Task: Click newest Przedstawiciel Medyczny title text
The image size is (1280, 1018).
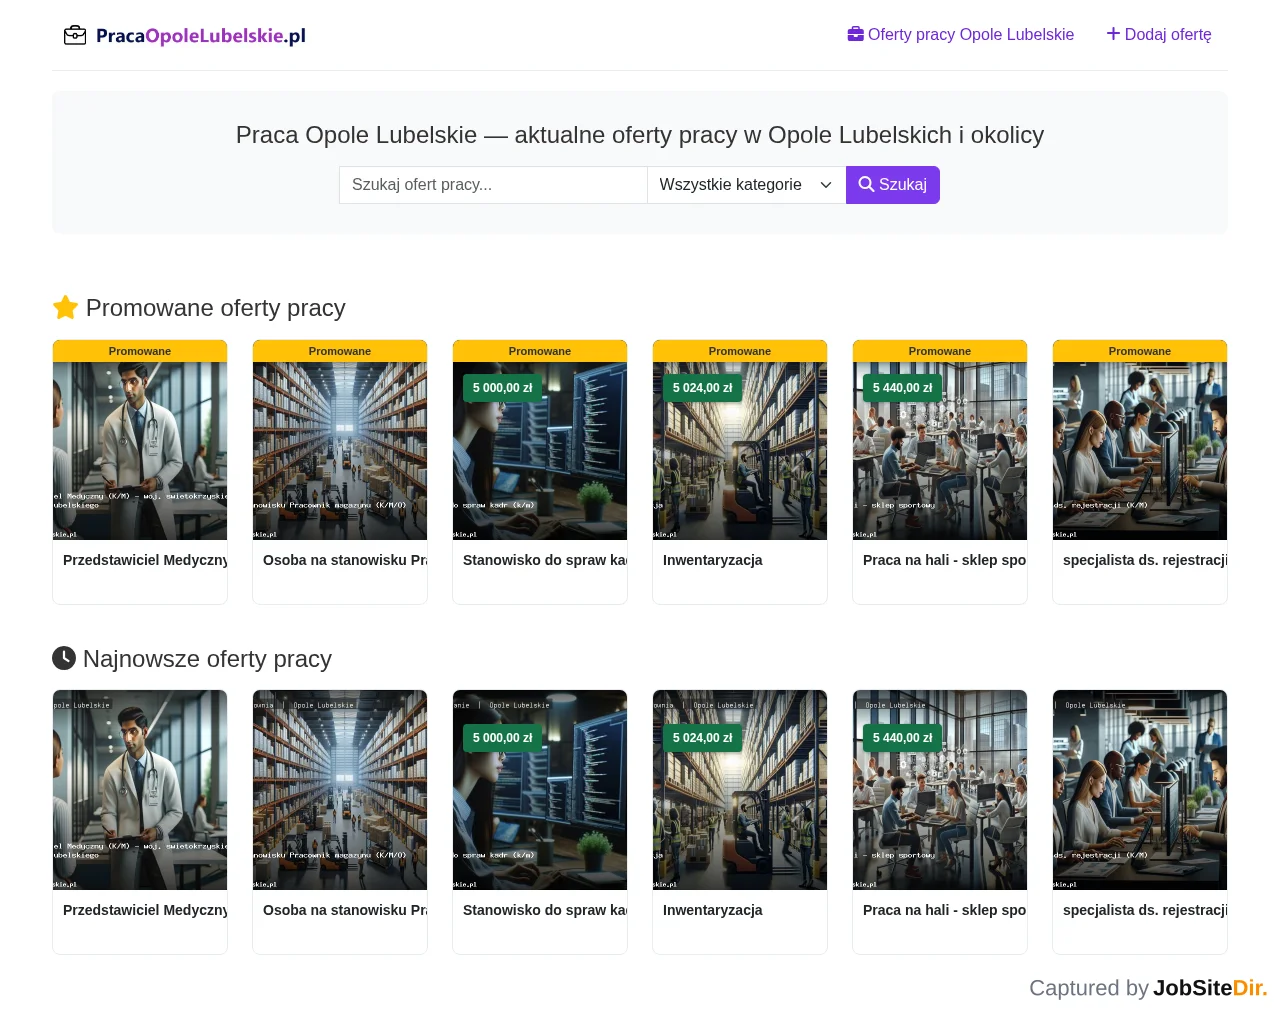Action: pos(145,910)
